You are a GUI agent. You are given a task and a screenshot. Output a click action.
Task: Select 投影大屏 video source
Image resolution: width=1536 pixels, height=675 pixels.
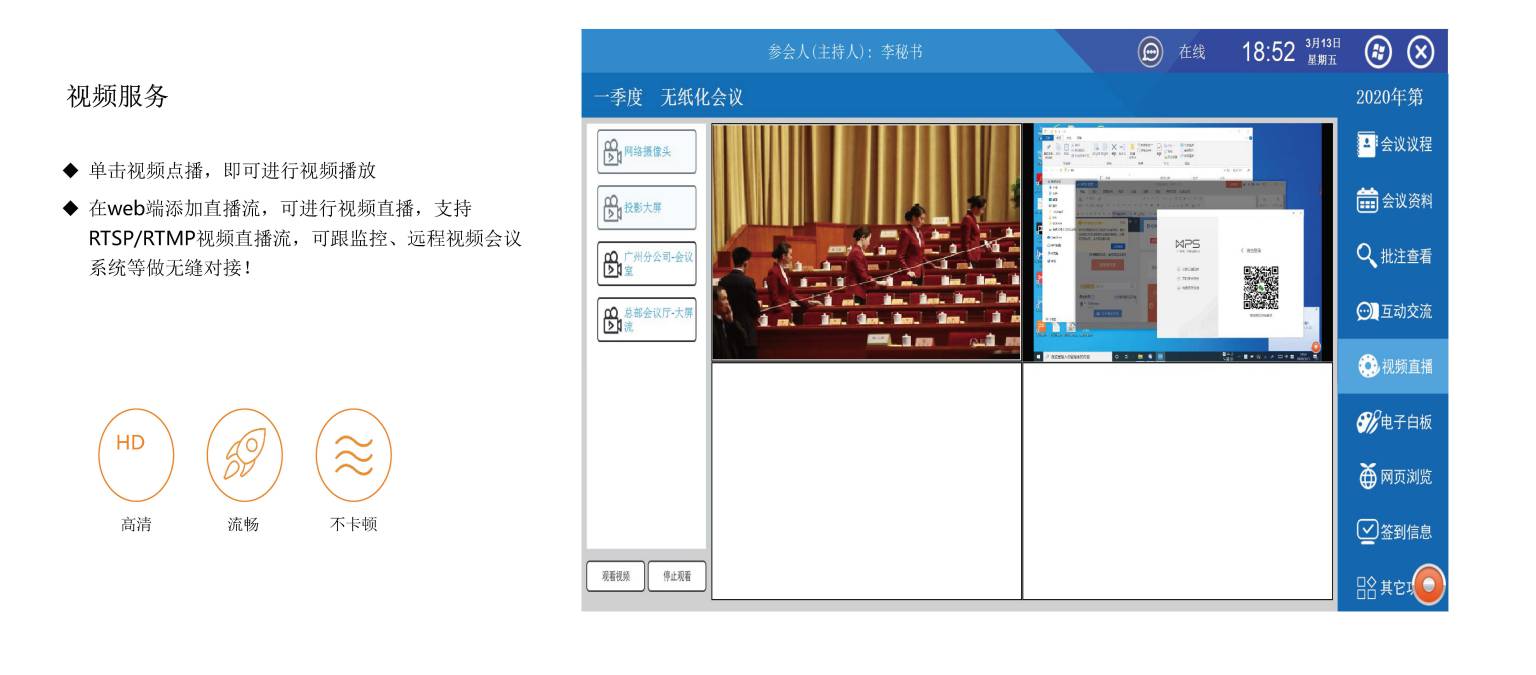646,208
